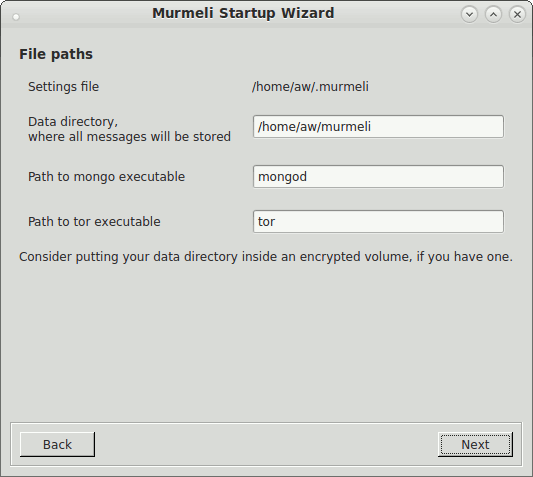Click the 'Murmeli Startup Wizard' title text
This screenshot has width=533, height=477.
[x=243, y=13]
